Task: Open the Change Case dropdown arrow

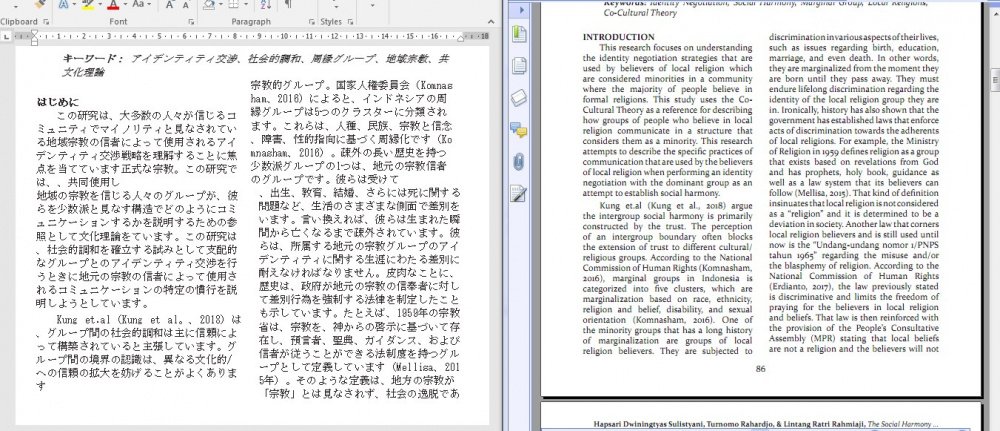Action: pyautogui.click(x=149, y=4)
